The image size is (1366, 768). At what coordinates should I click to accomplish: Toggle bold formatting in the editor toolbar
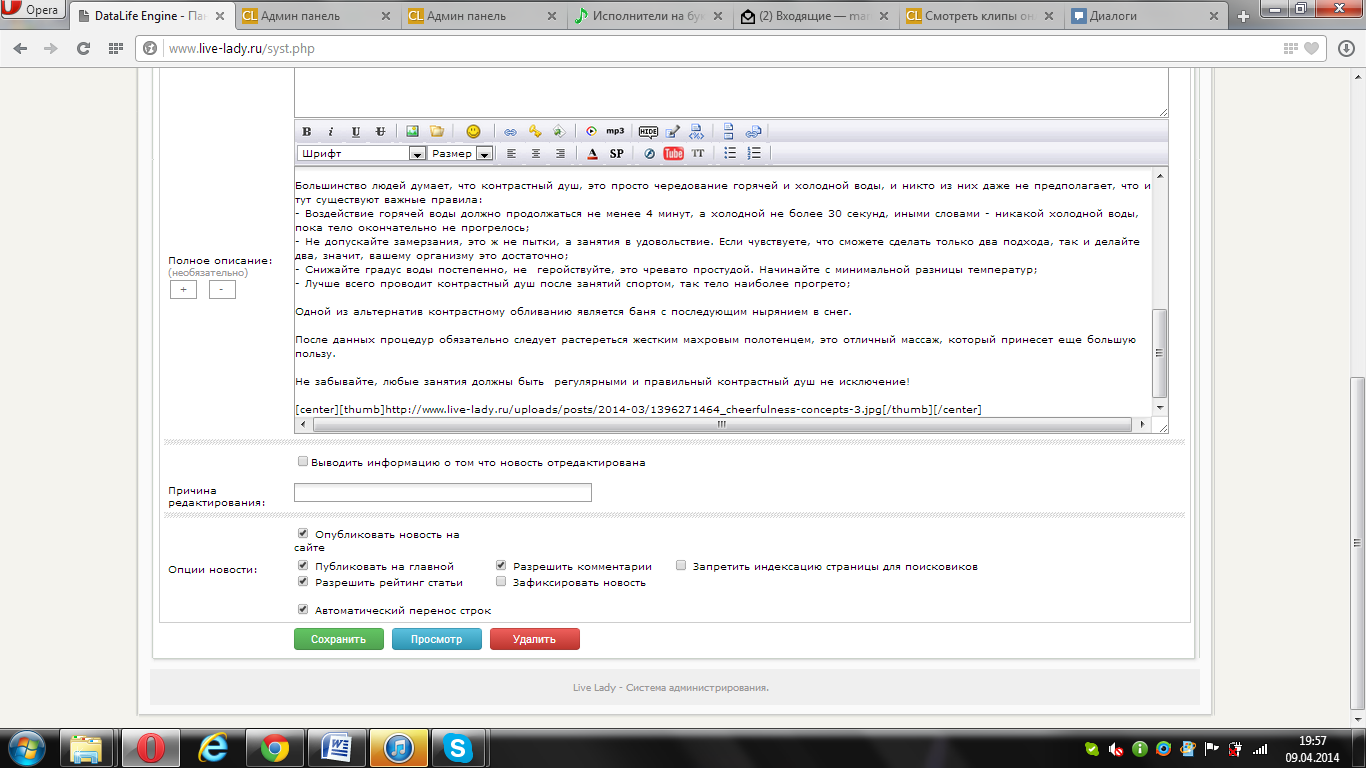click(x=307, y=132)
